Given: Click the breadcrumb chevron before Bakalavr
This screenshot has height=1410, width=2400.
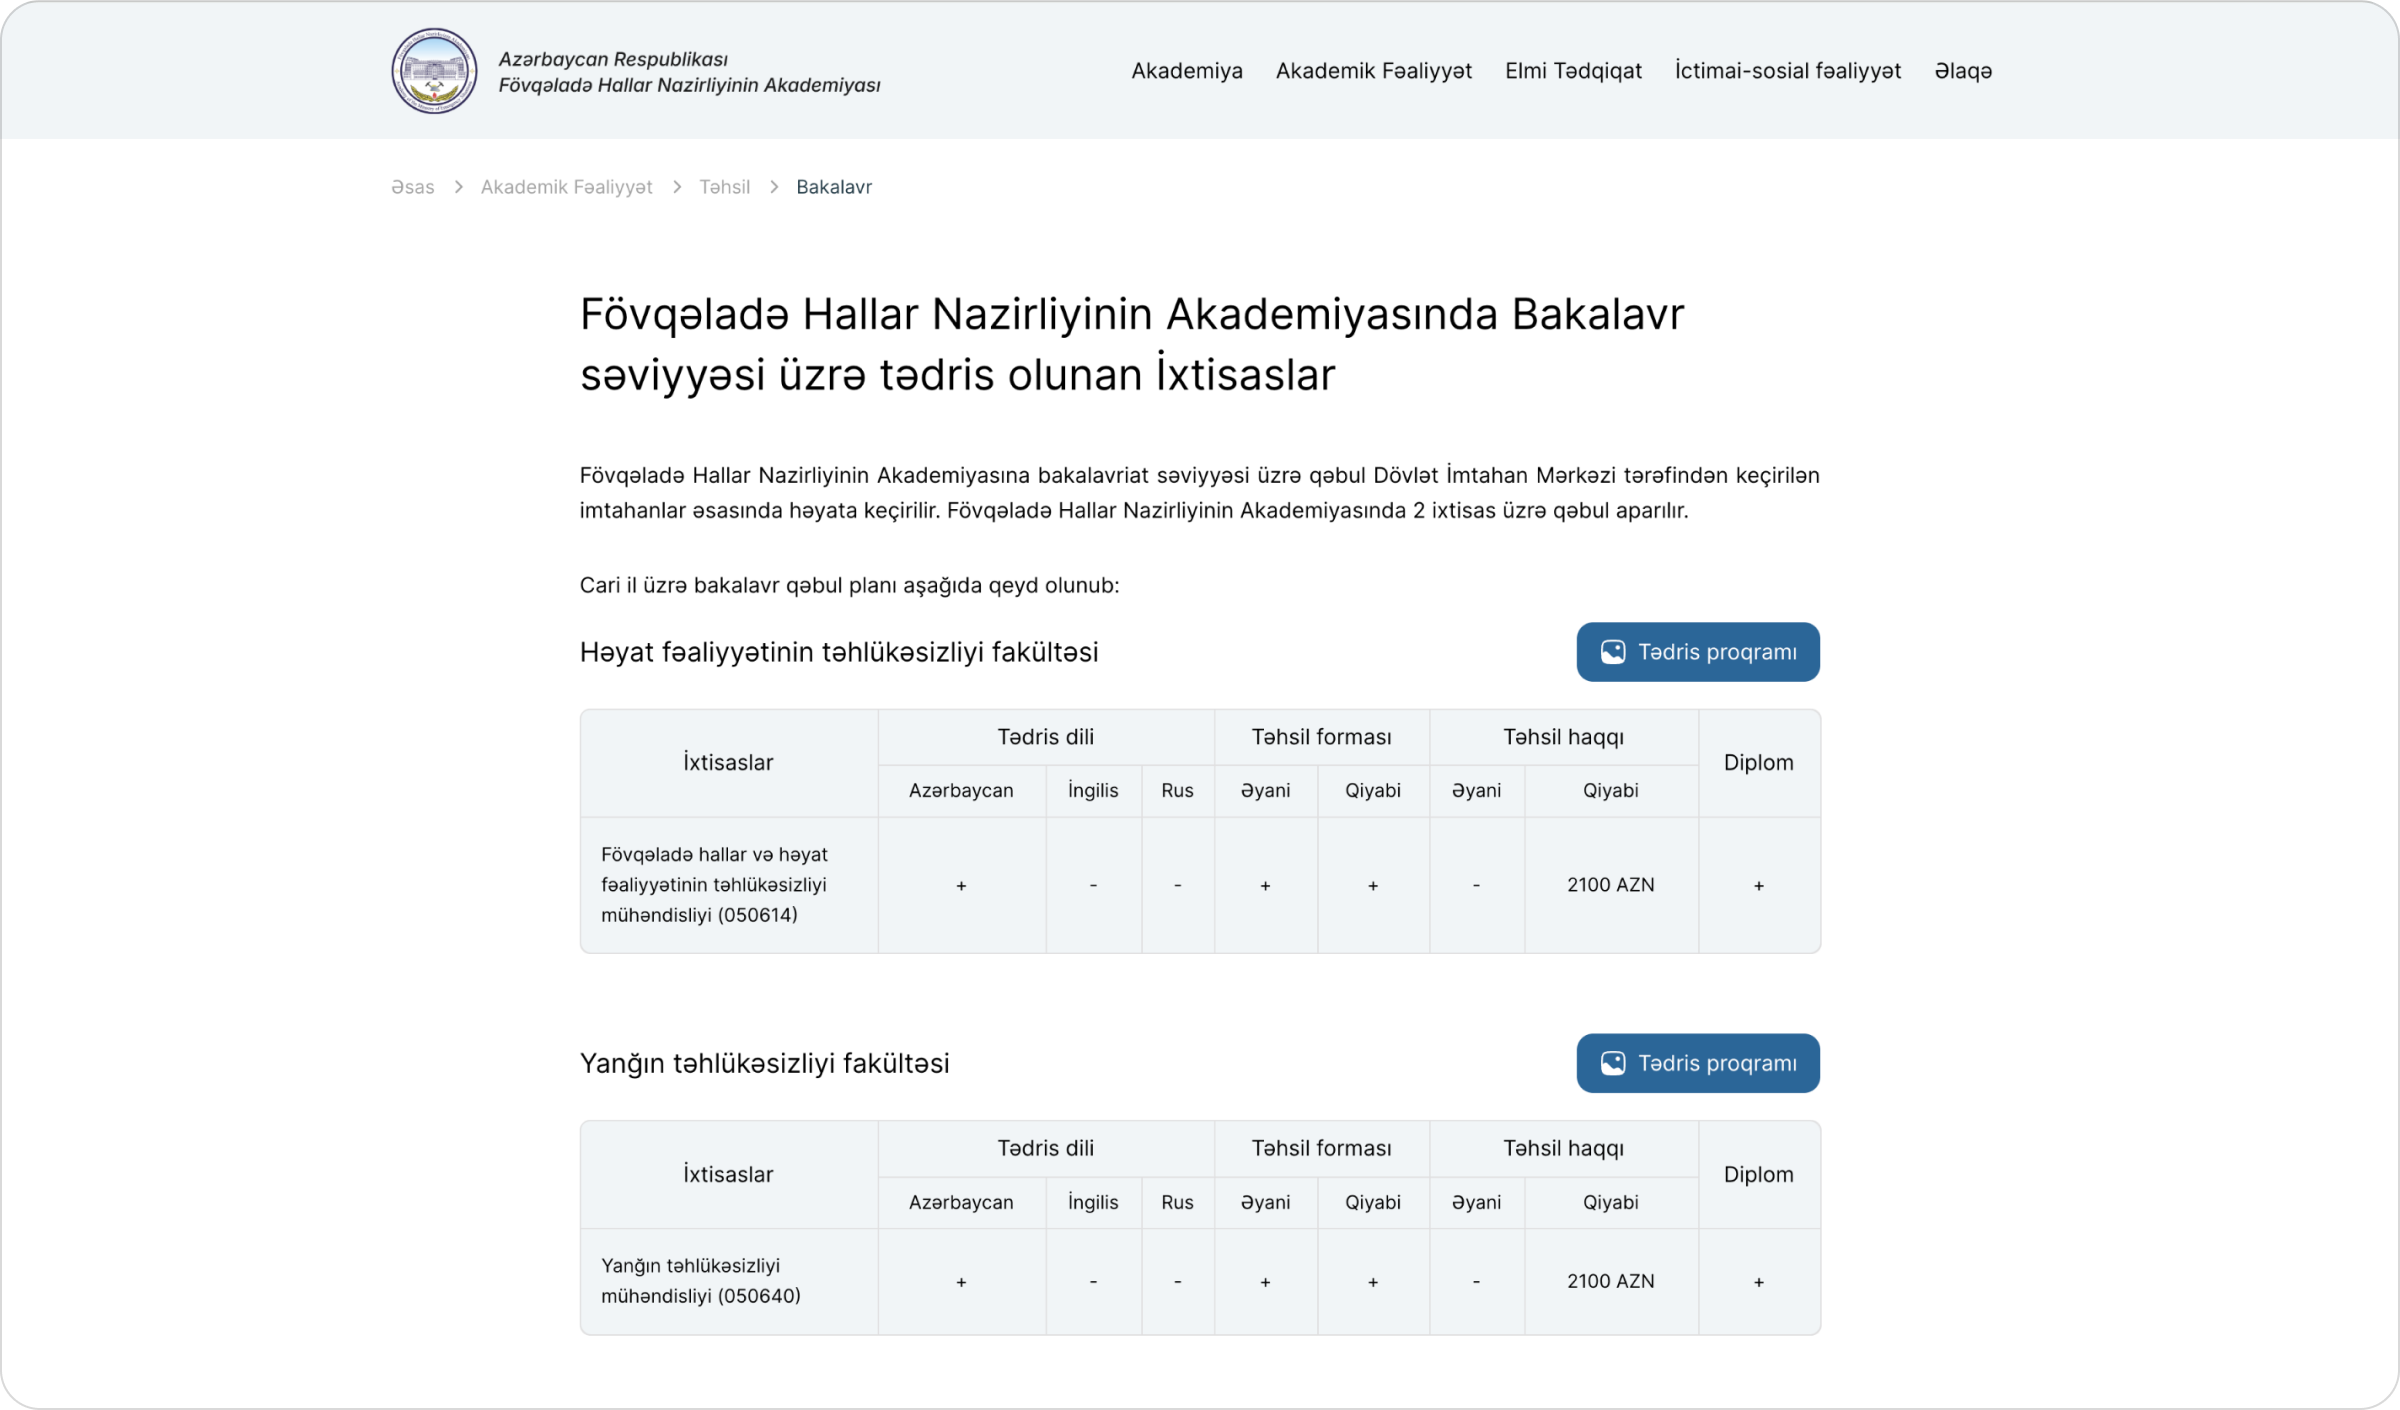Looking at the screenshot, I should tap(774, 187).
